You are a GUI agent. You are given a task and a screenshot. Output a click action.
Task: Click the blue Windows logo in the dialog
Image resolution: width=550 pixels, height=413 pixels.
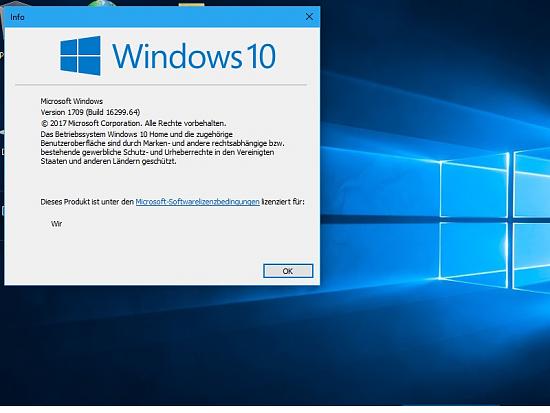point(80,55)
